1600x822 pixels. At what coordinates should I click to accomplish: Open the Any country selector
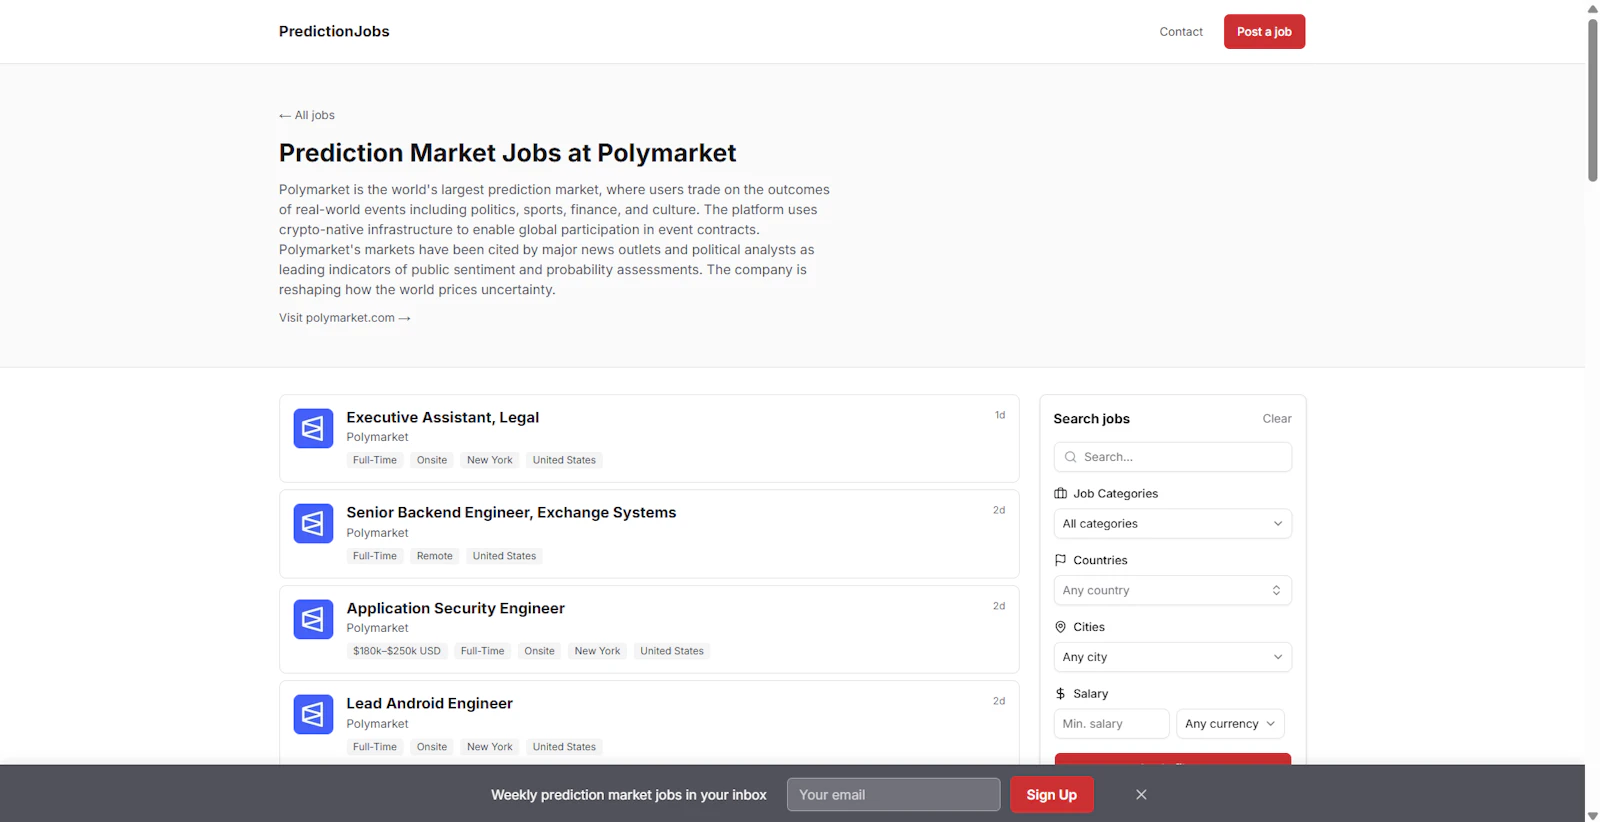(x=1172, y=591)
